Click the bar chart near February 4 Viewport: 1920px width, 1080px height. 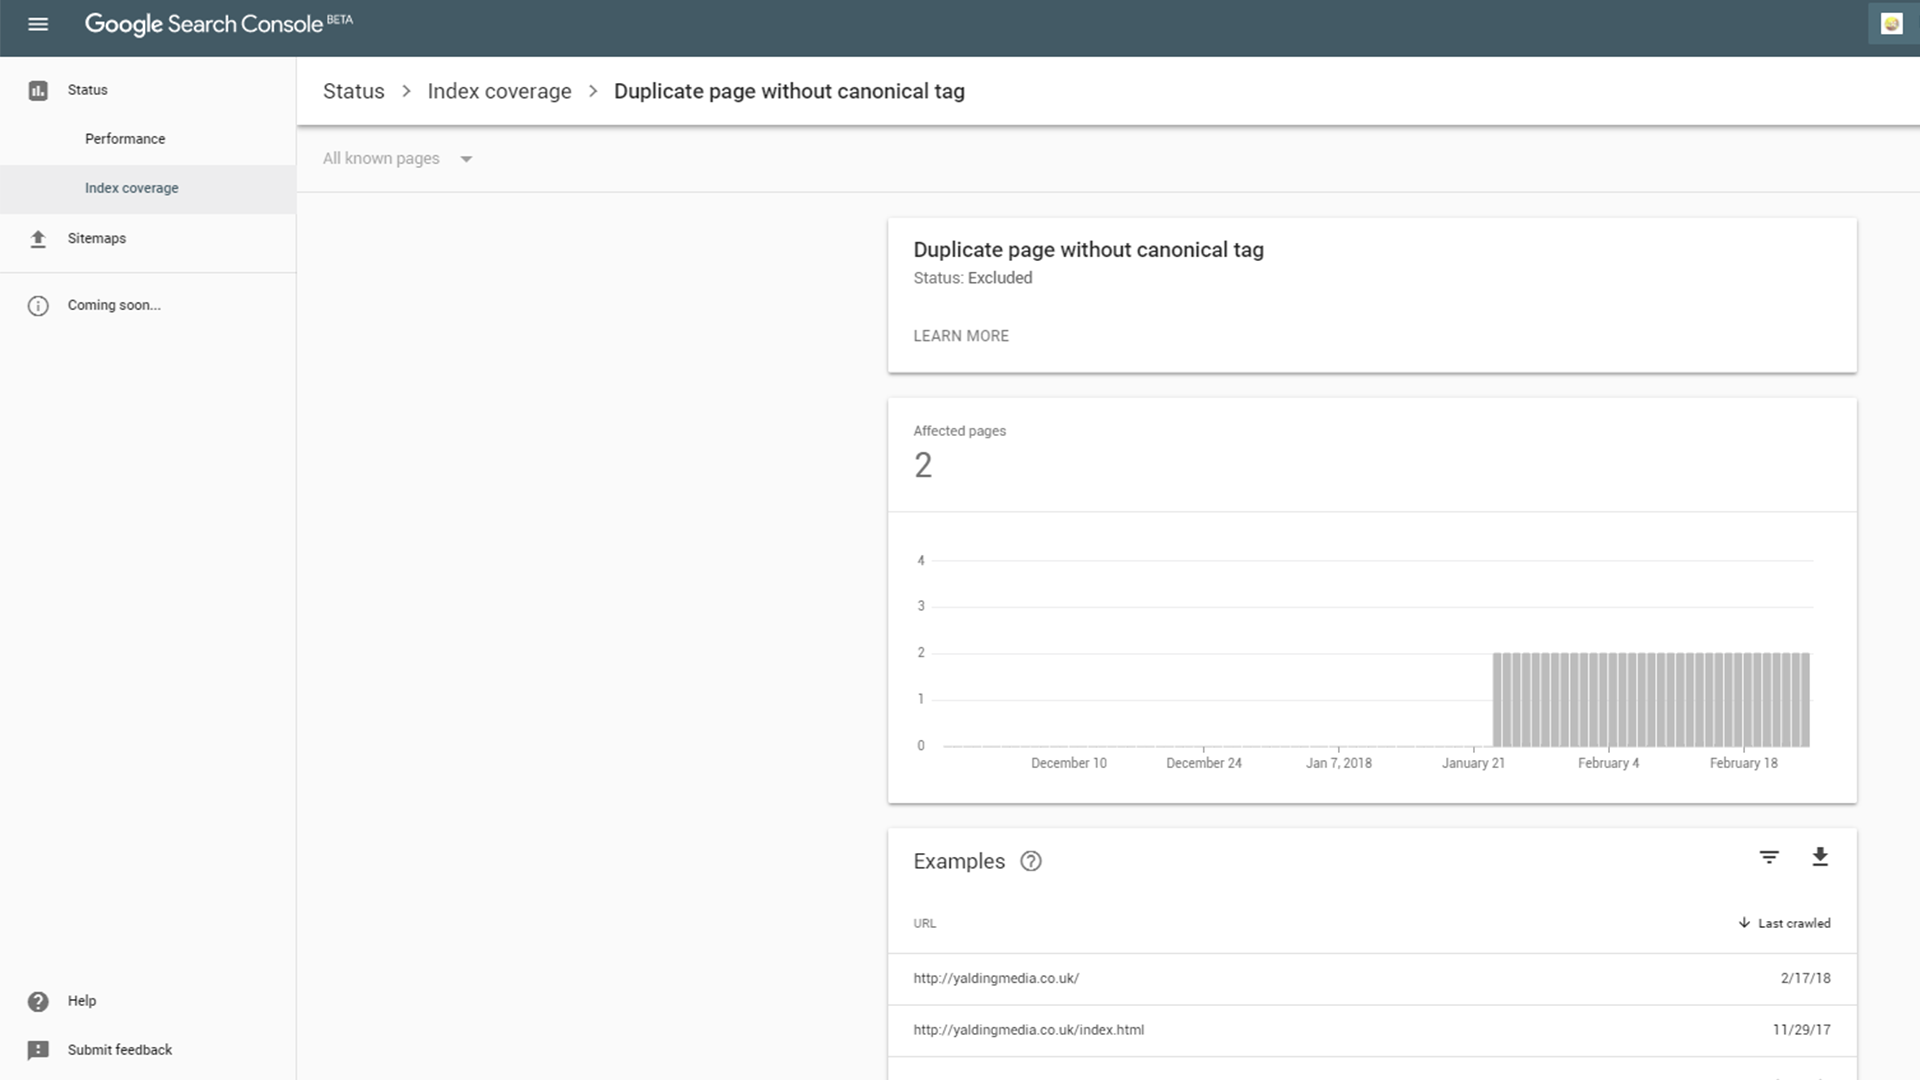click(x=1609, y=700)
